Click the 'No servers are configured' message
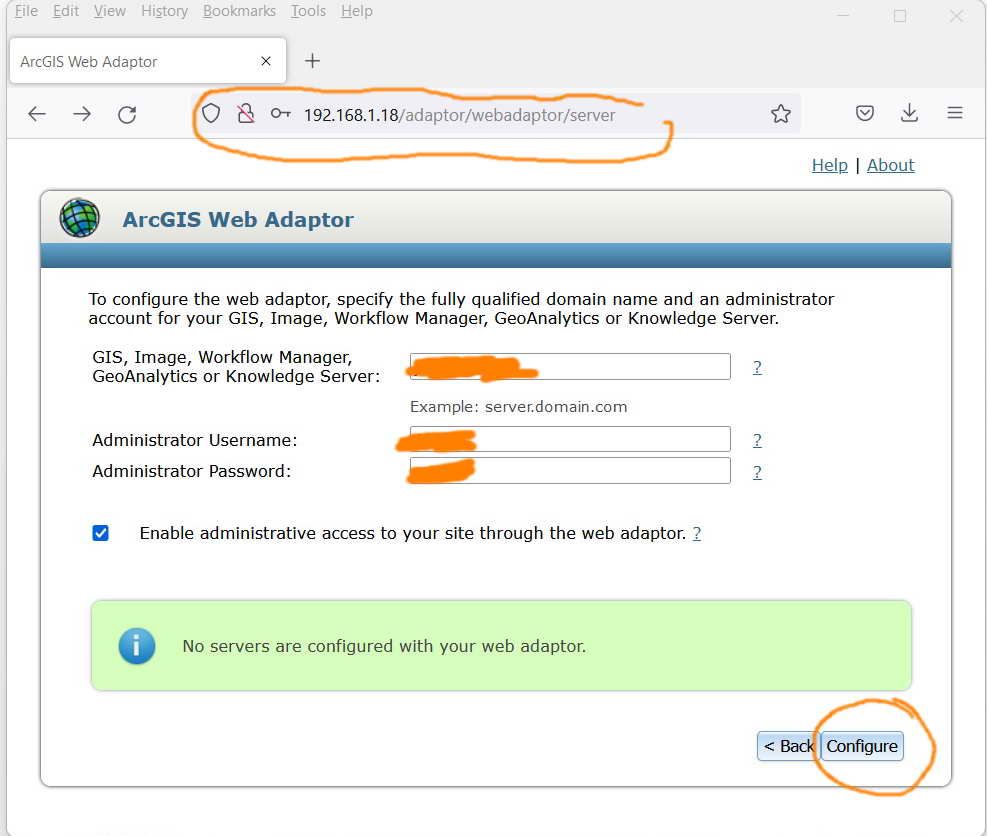The height and width of the screenshot is (836, 987). point(384,646)
